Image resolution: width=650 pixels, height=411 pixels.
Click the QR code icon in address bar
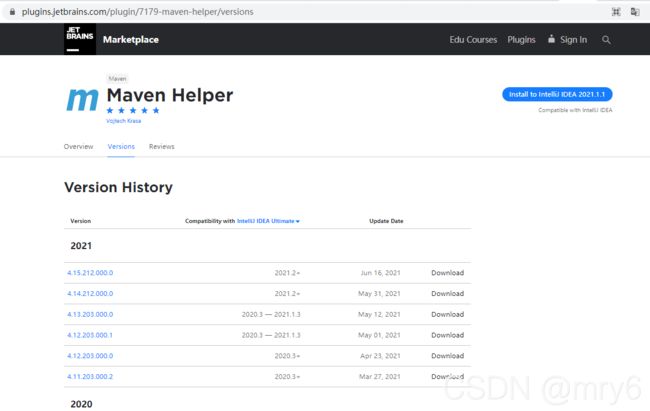(x=616, y=12)
